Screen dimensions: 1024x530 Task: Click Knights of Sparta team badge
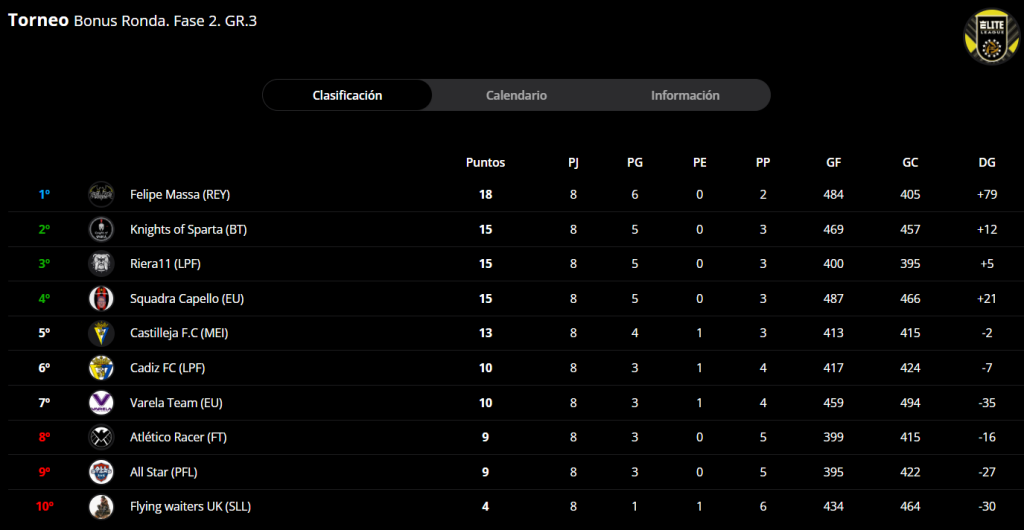pyautogui.click(x=101, y=229)
